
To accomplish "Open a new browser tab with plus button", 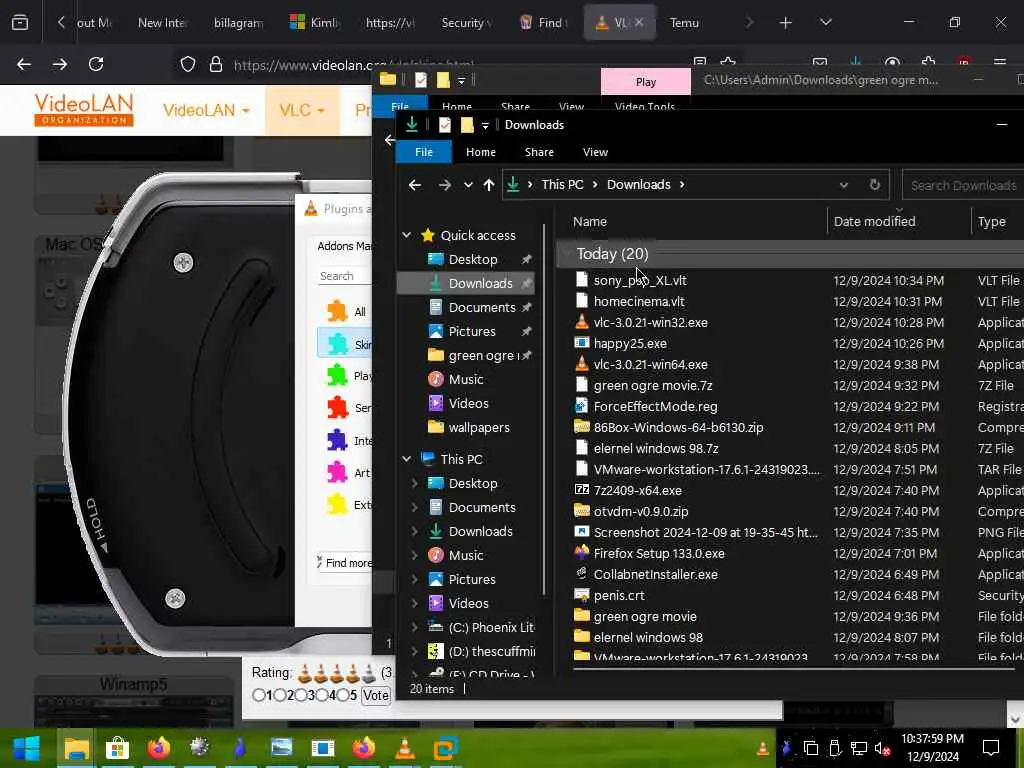I will 785,23.
